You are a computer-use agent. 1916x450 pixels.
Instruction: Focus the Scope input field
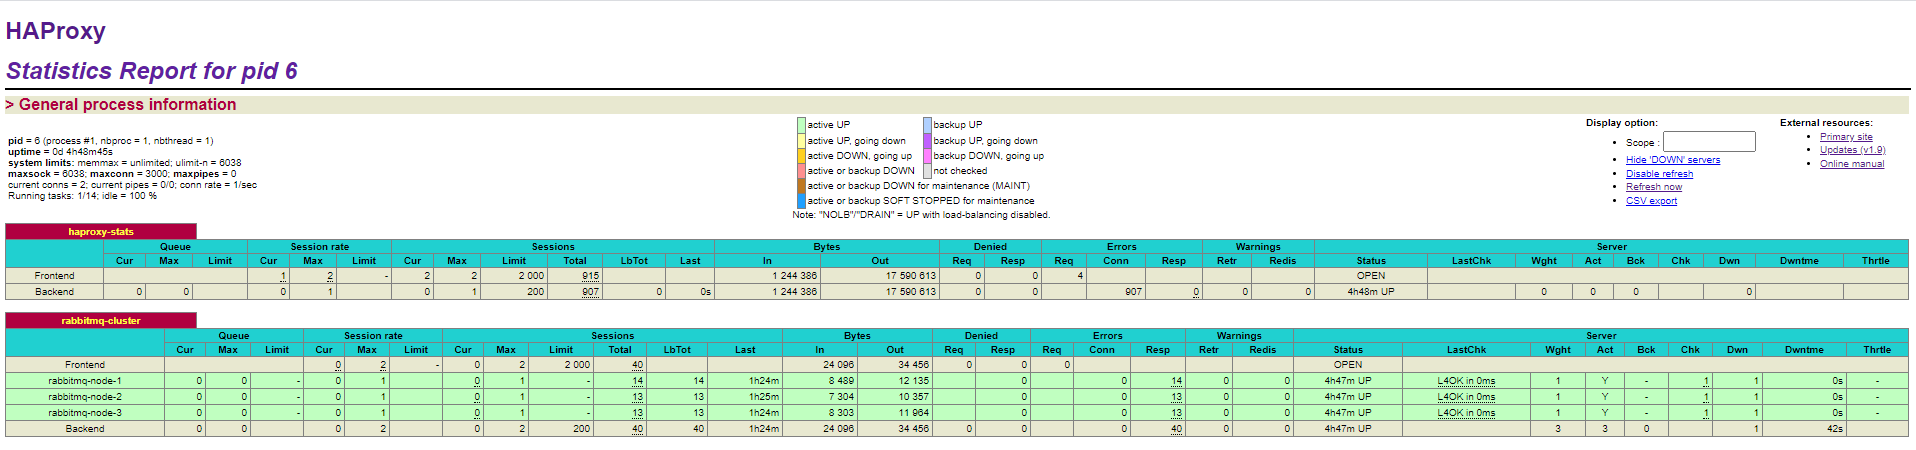tap(1709, 142)
